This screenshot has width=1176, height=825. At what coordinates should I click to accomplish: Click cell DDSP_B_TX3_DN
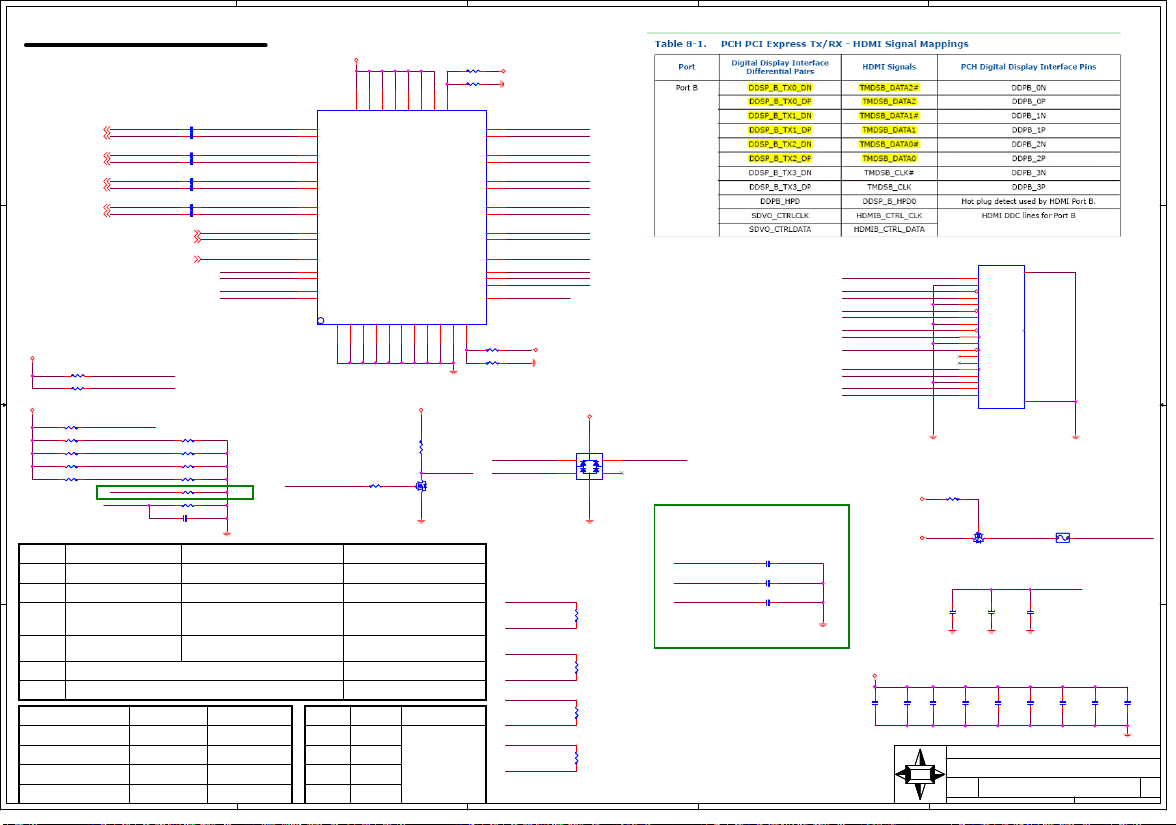tap(780, 172)
